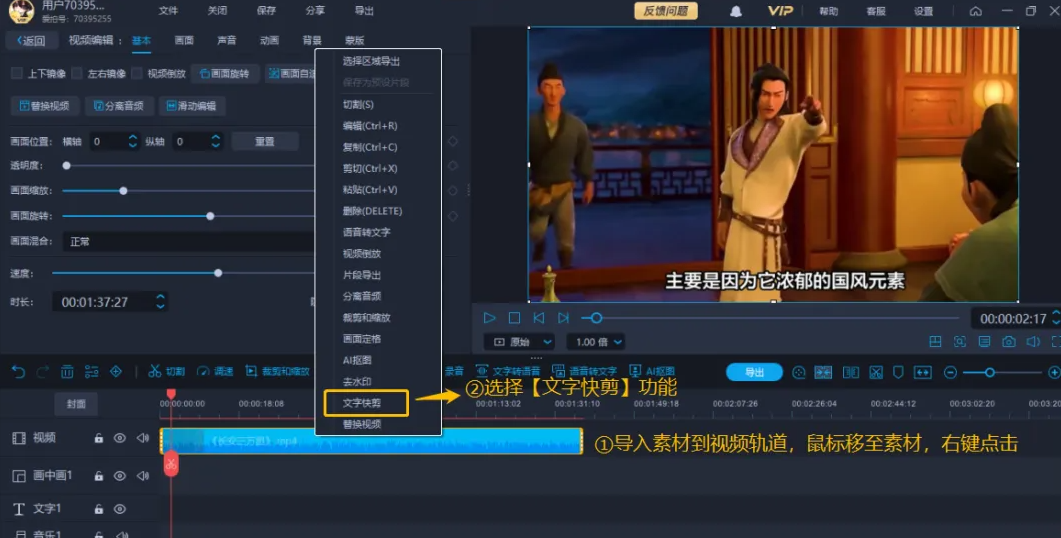
Task: Switch to the 画面 tab
Action: click(x=184, y=41)
